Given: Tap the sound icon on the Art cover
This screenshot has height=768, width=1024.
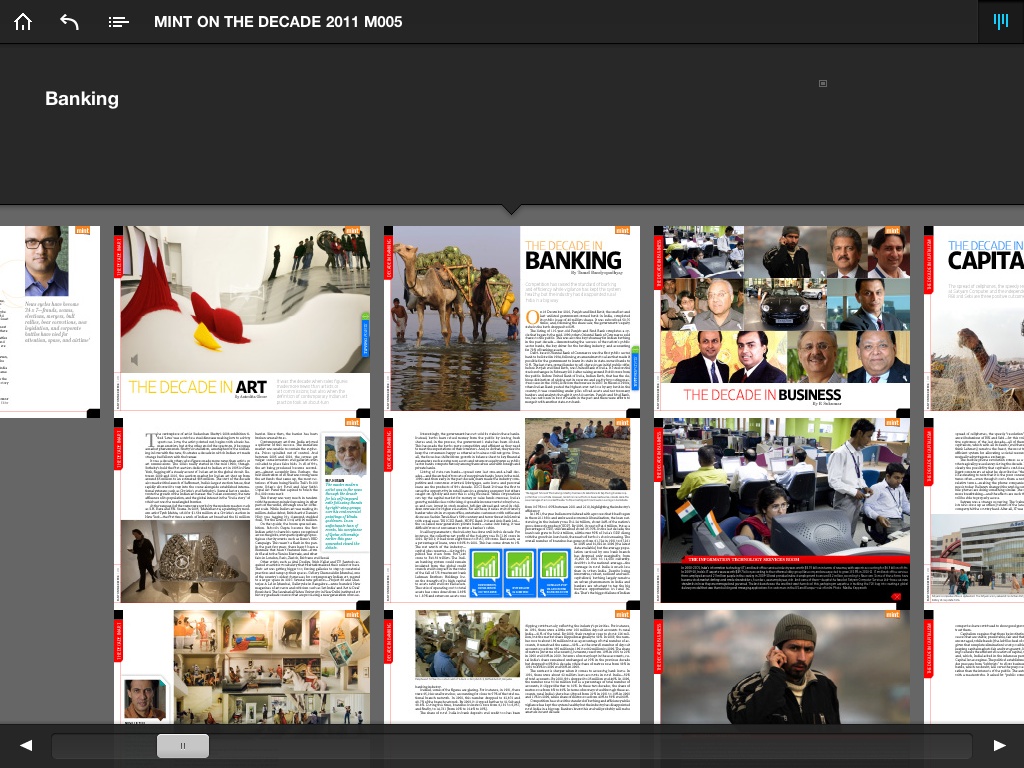Looking at the screenshot, I should (135, 359).
